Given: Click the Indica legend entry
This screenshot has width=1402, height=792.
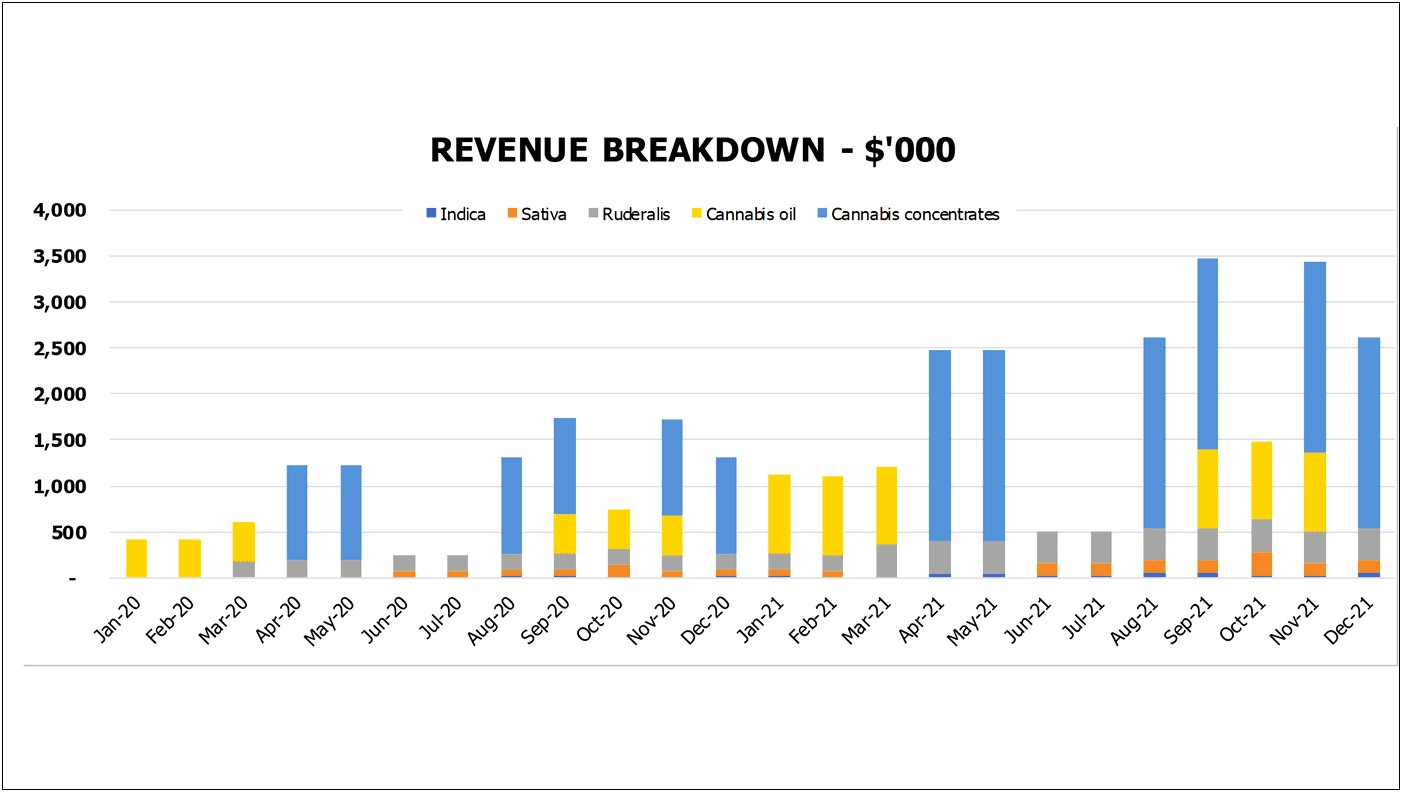Looking at the screenshot, I should [456, 214].
